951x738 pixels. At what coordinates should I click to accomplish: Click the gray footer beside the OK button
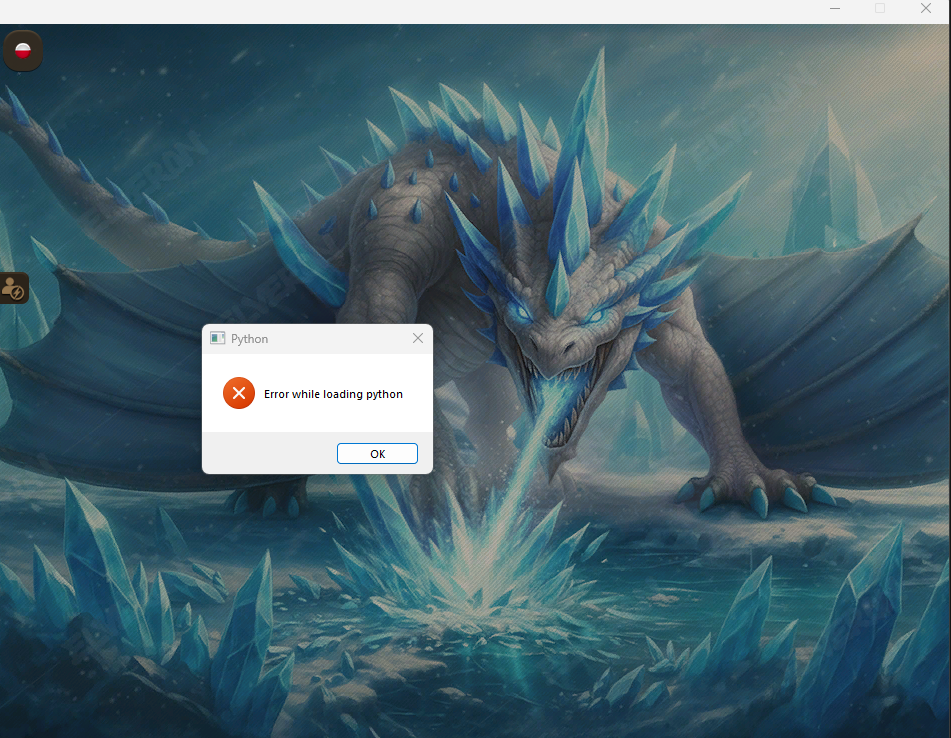click(x=268, y=453)
